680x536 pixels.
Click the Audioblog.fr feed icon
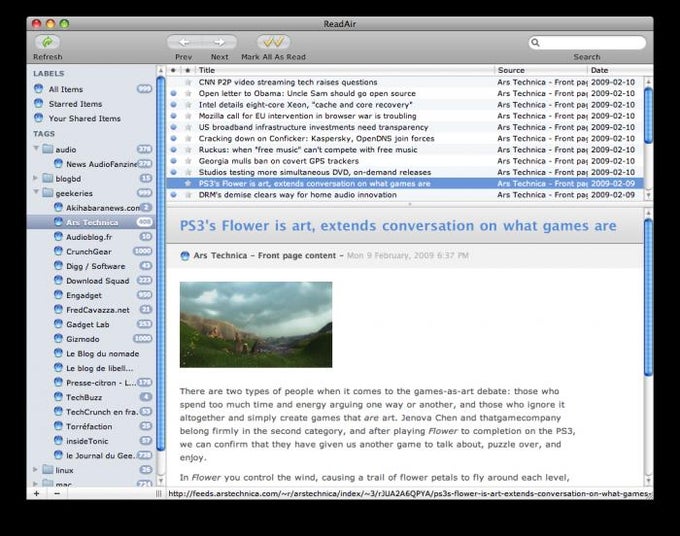(x=59, y=237)
